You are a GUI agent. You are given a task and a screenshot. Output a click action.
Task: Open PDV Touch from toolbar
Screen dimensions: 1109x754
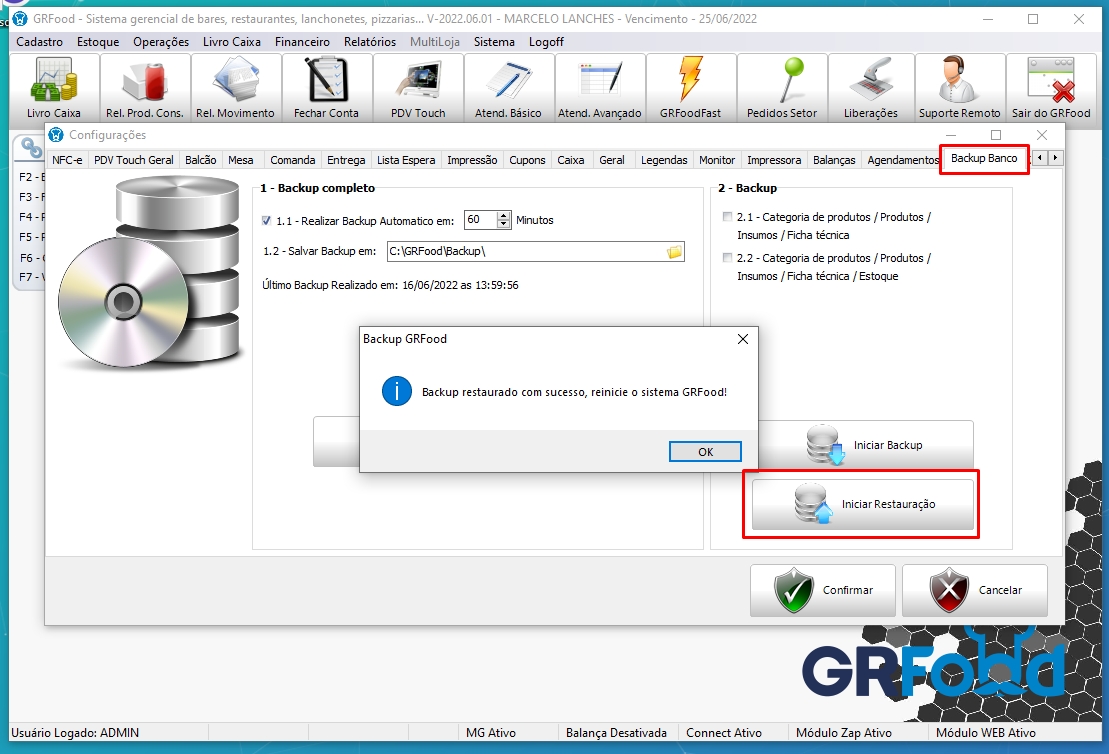point(418,88)
